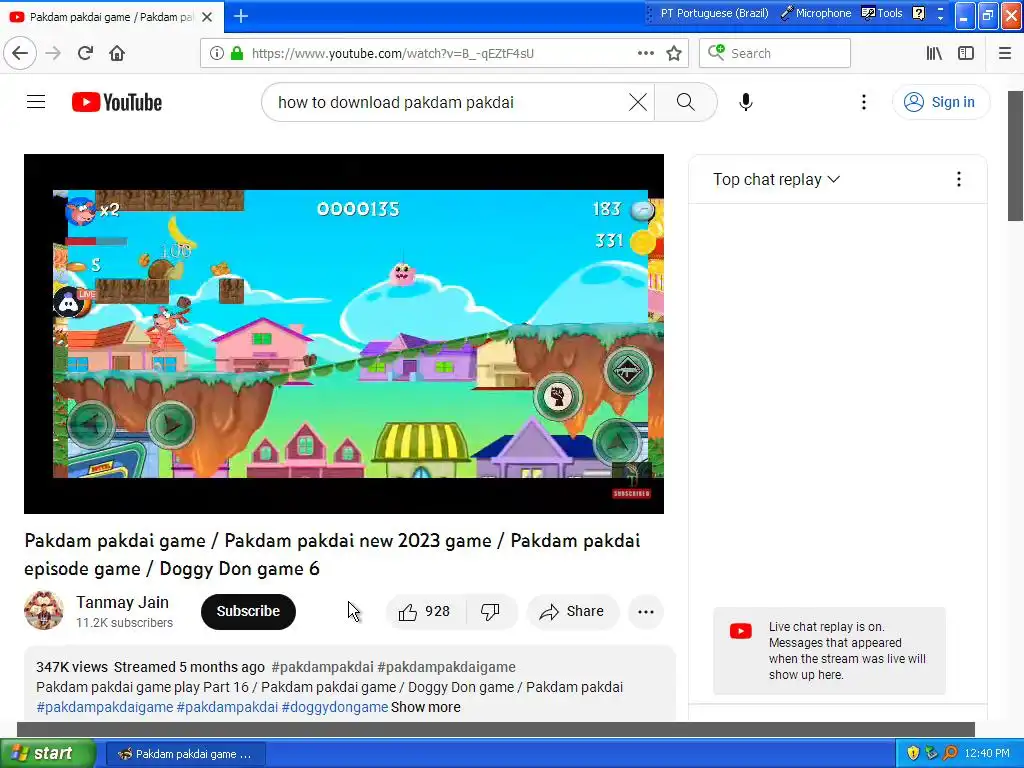Click the system clock 12:40 PM
The image size is (1024, 768).
coord(987,753)
